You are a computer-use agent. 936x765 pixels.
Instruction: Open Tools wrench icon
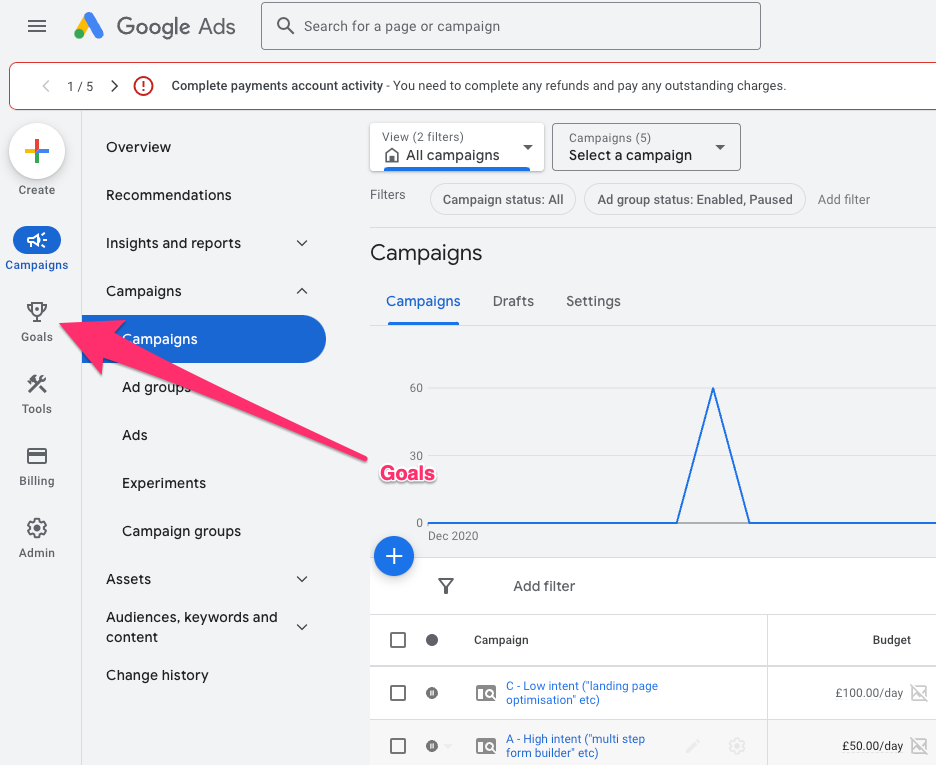click(37, 384)
